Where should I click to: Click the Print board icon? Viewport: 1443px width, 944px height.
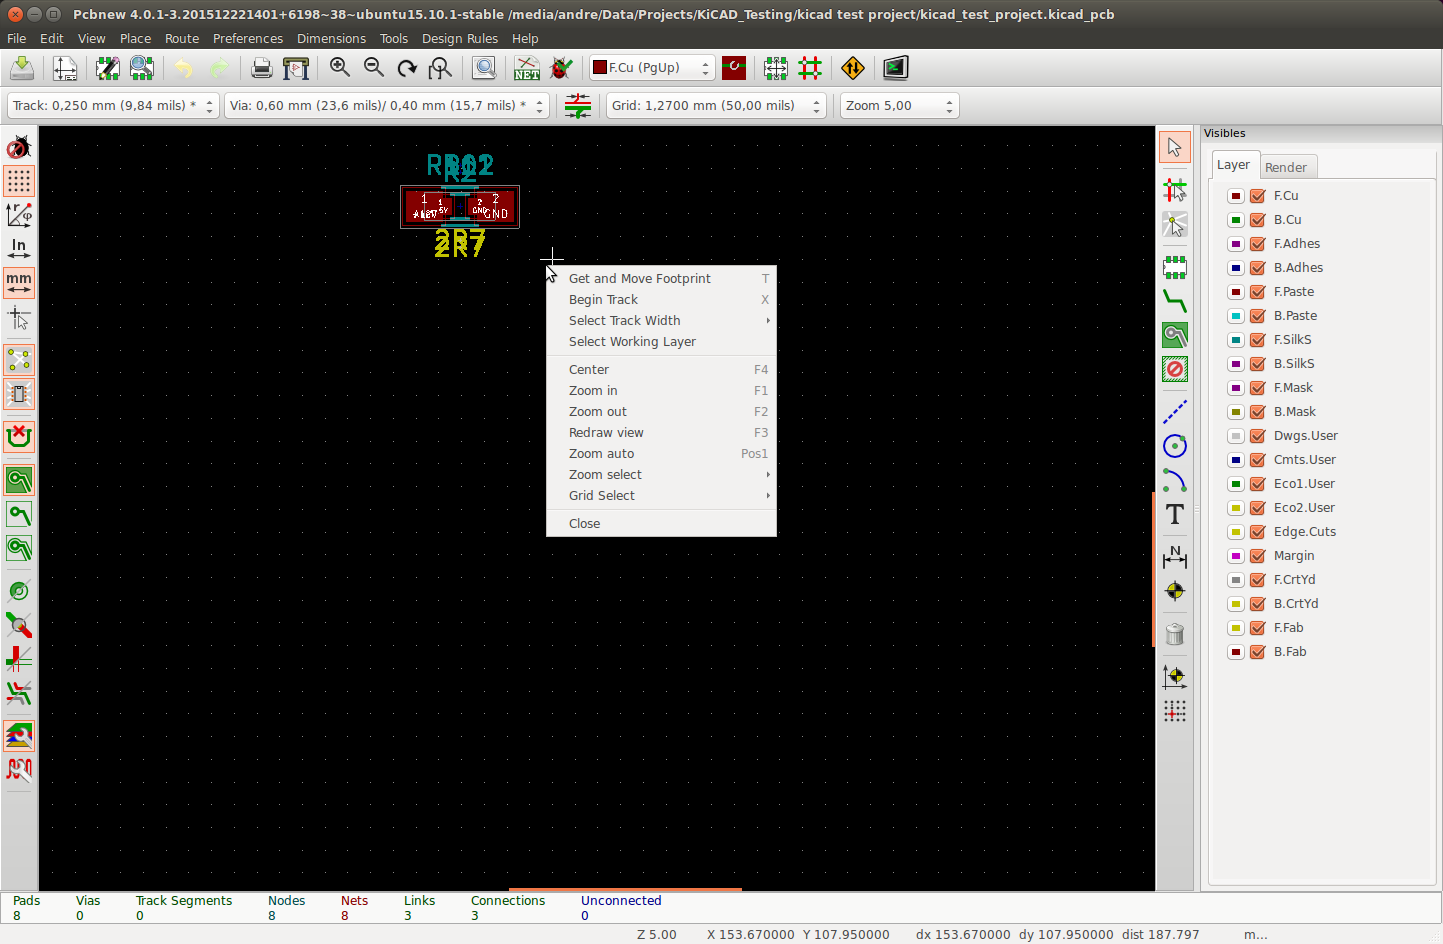[x=261, y=68]
